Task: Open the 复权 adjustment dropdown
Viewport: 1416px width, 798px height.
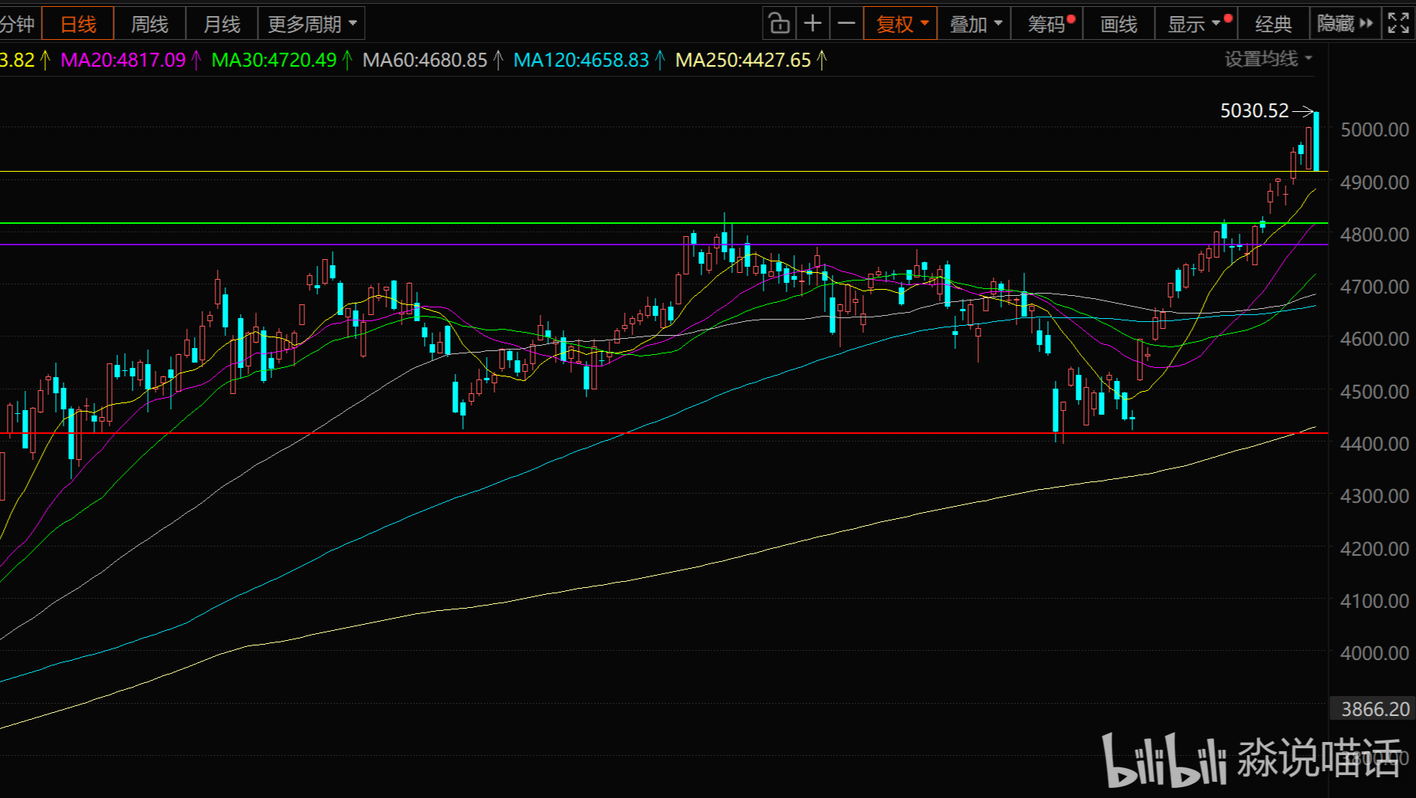Action: (902, 24)
